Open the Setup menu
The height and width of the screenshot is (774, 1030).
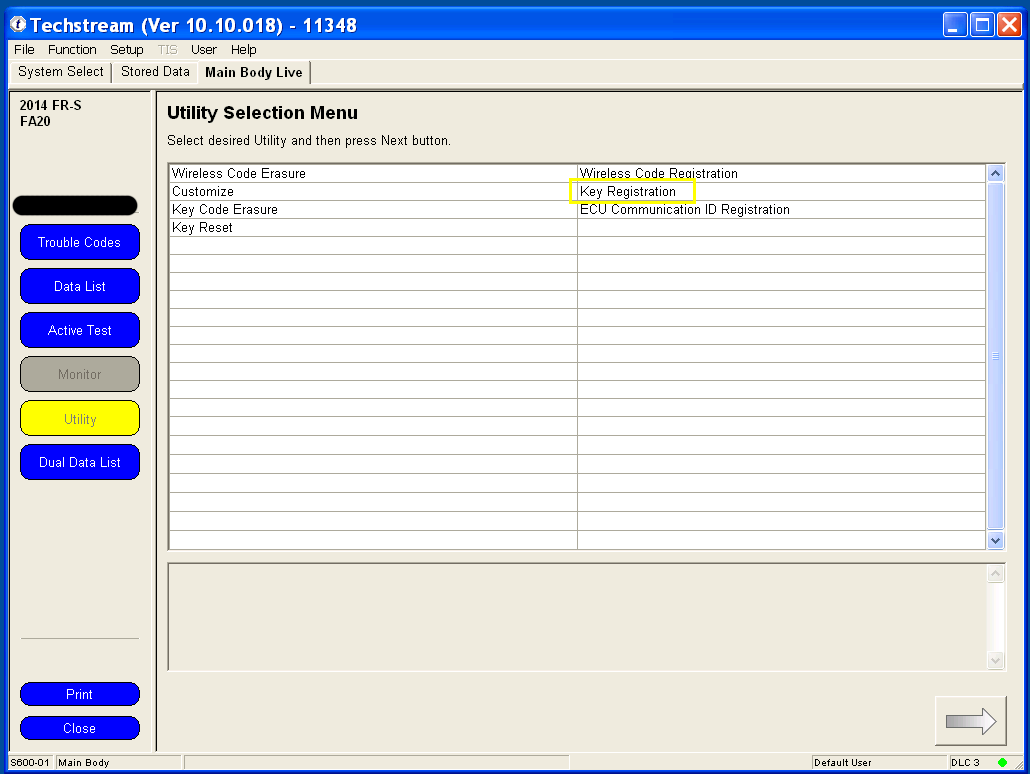(x=127, y=50)
